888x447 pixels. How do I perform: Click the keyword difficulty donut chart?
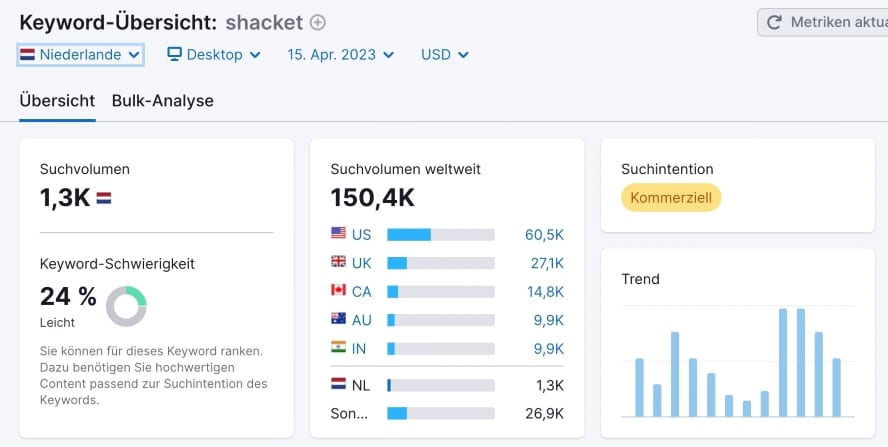[x=126, y=306]
